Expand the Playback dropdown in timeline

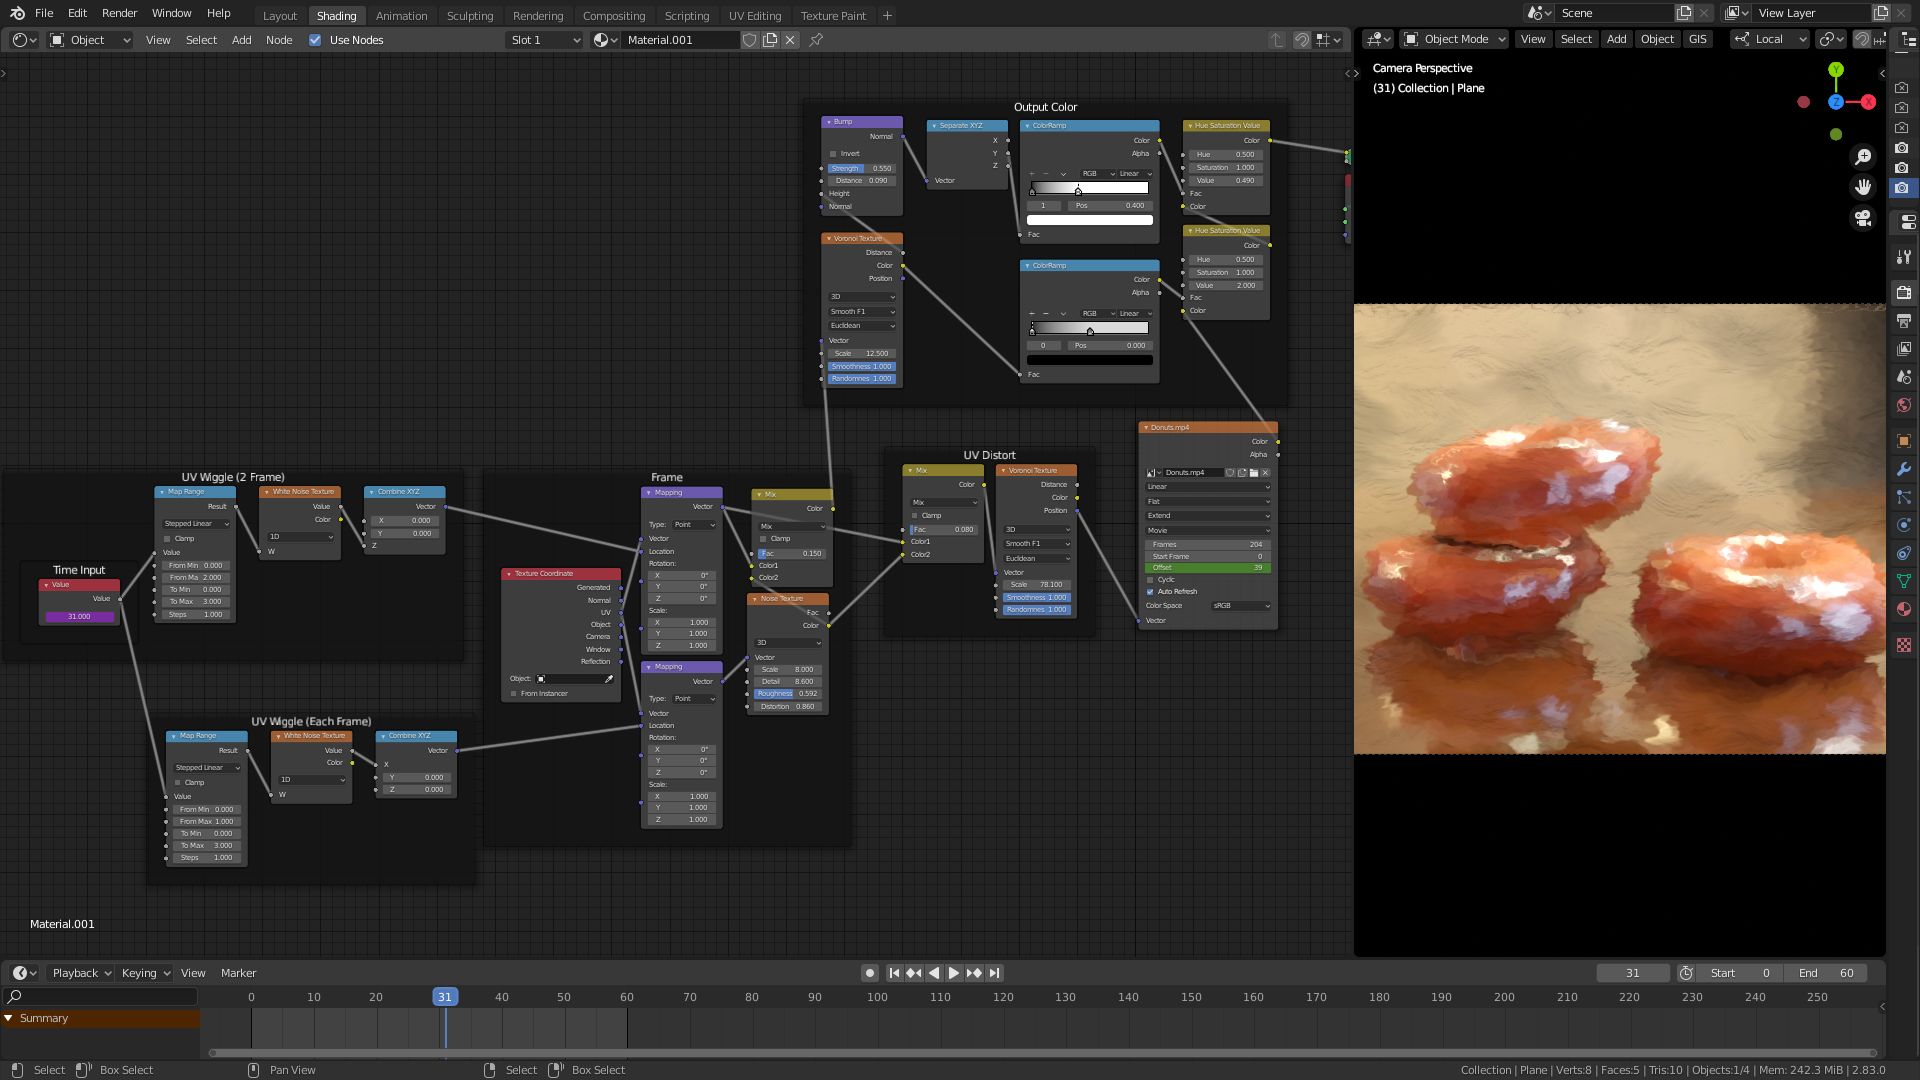81,973
